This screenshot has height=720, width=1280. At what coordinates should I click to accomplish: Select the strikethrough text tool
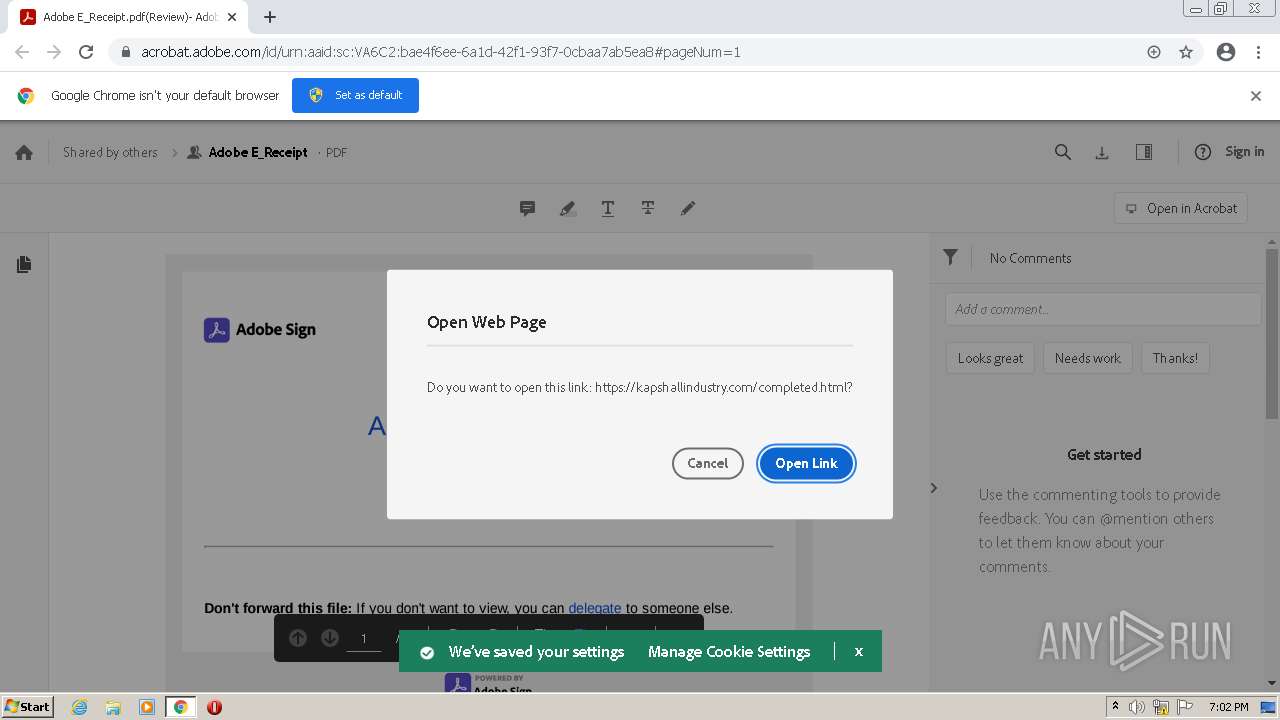click(x=648, y=208)
